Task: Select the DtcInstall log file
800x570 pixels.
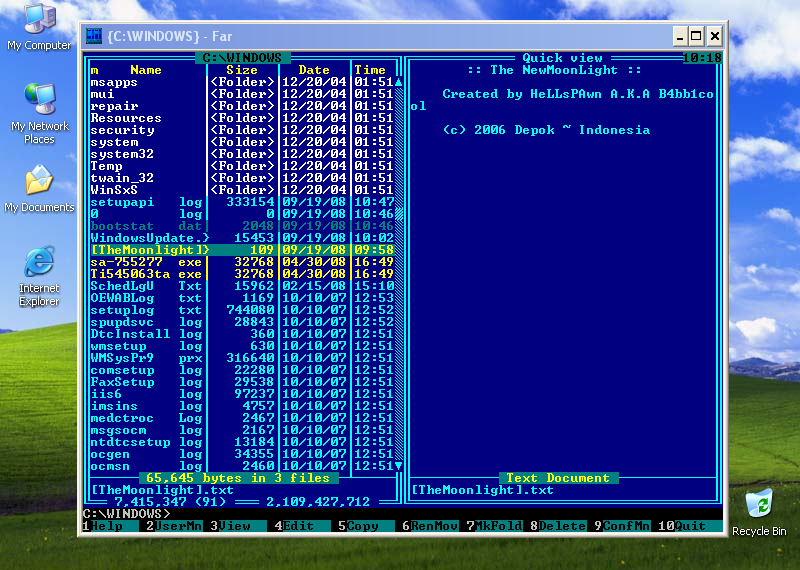Action: coord(242,334)
